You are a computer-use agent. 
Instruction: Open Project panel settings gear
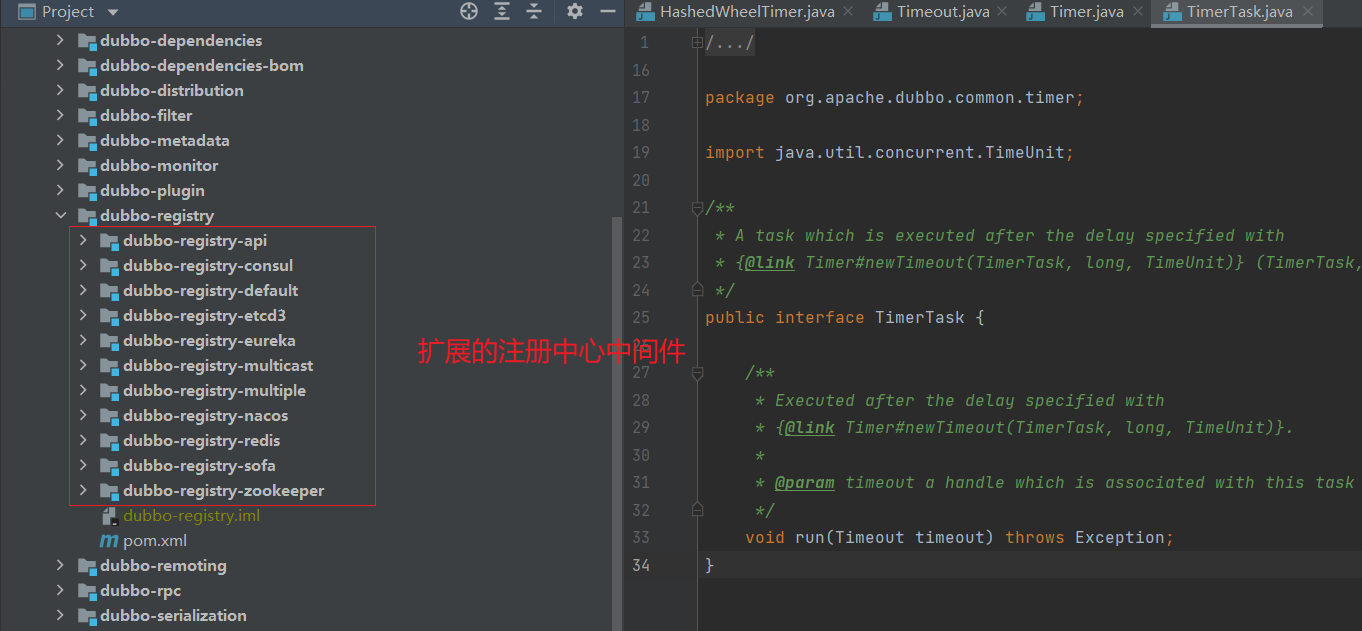tap(574, 11)
